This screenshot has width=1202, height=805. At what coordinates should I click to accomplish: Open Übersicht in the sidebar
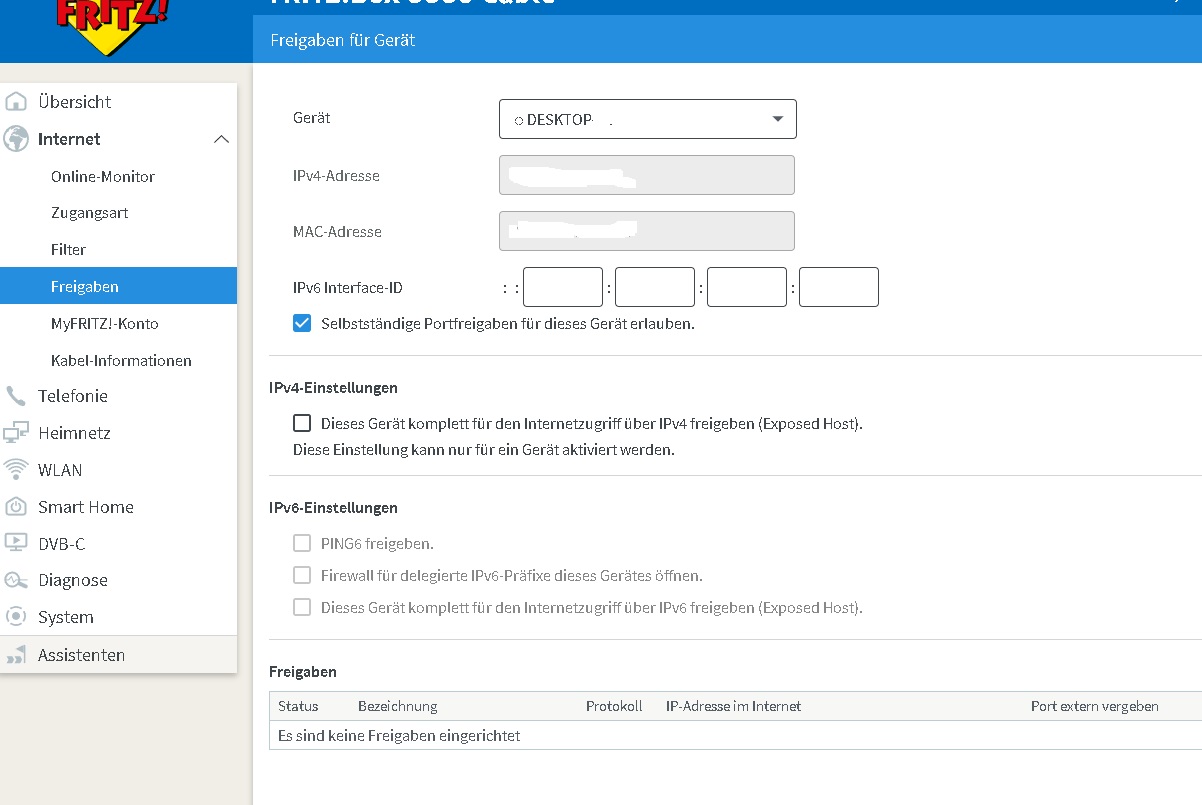click(x=75, y=102)
